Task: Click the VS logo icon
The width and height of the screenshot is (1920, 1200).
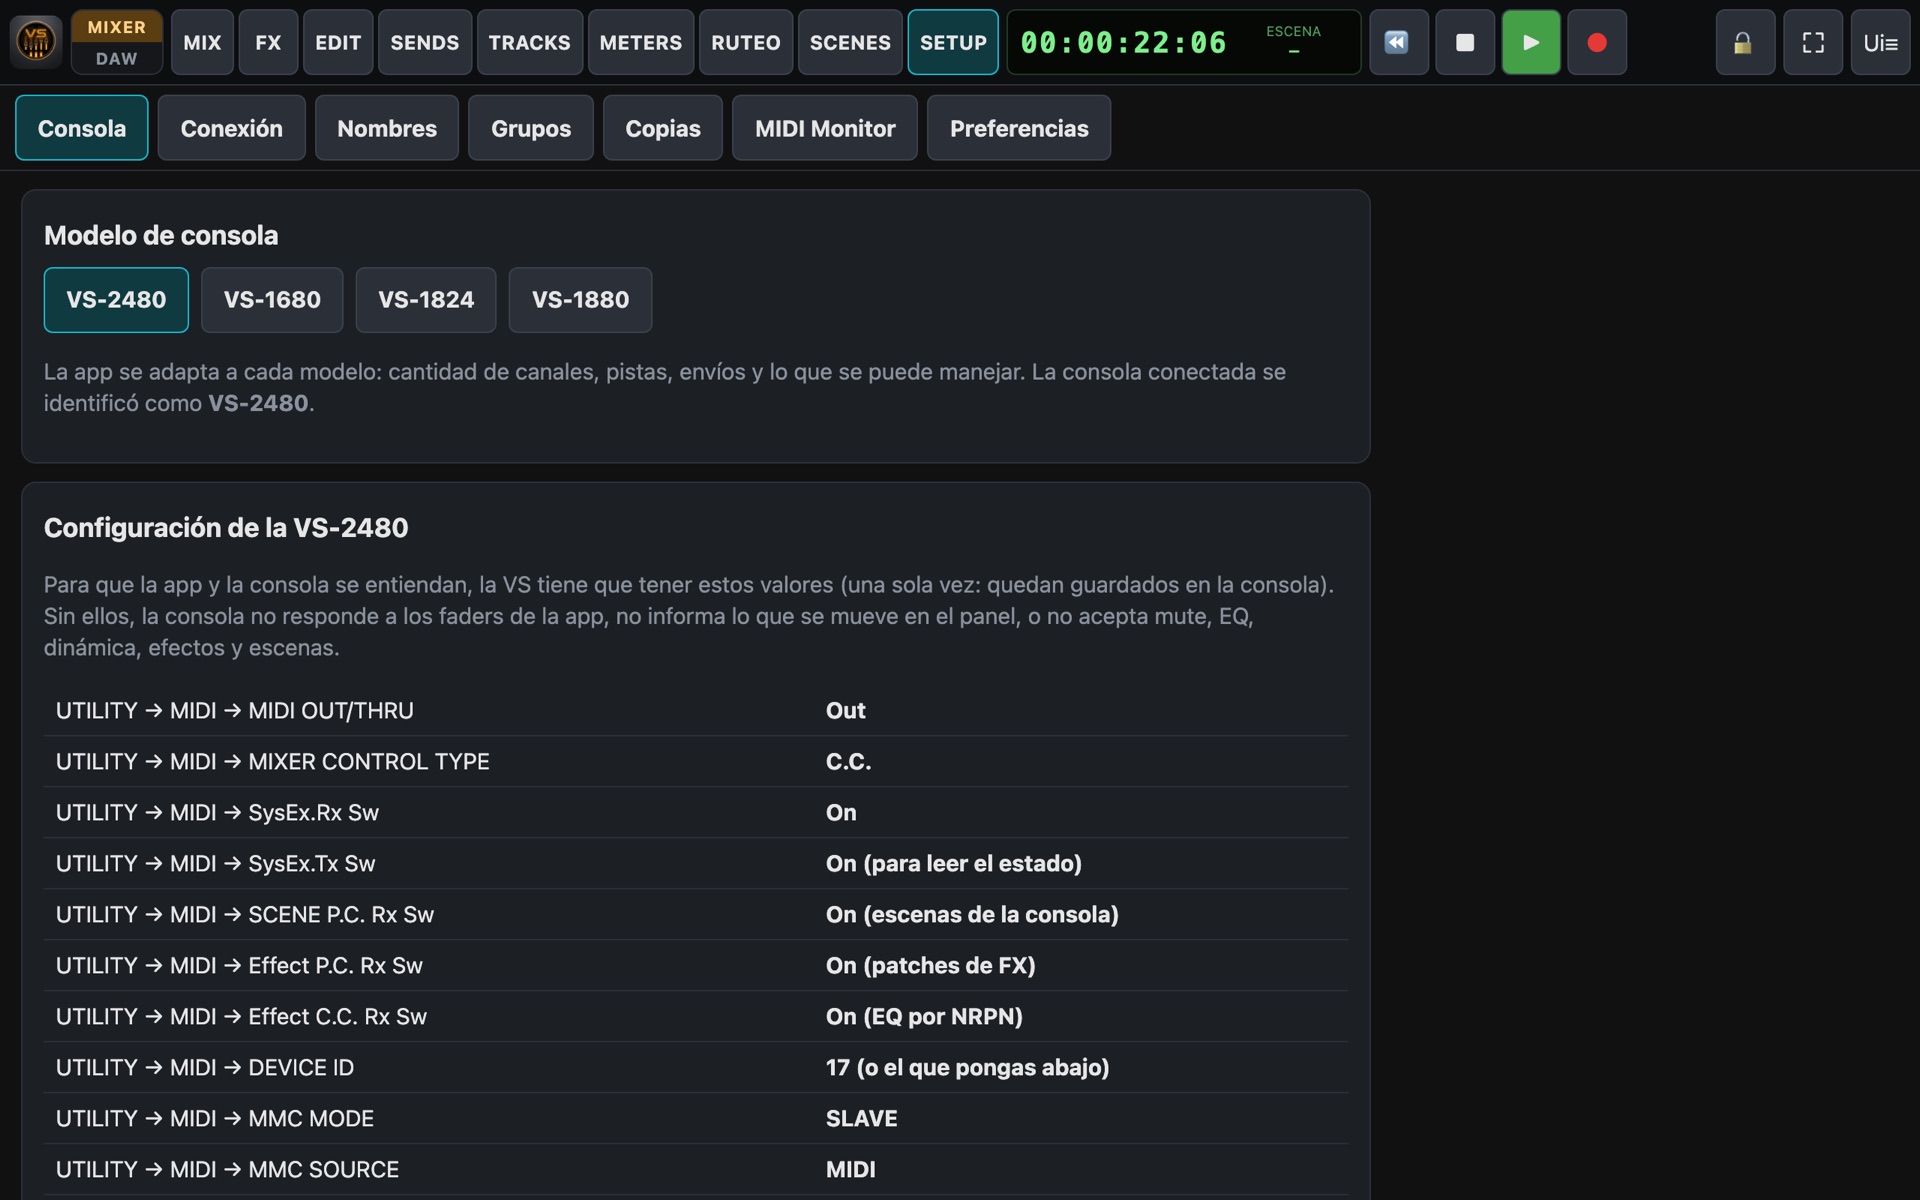Action: coord(36,42)
